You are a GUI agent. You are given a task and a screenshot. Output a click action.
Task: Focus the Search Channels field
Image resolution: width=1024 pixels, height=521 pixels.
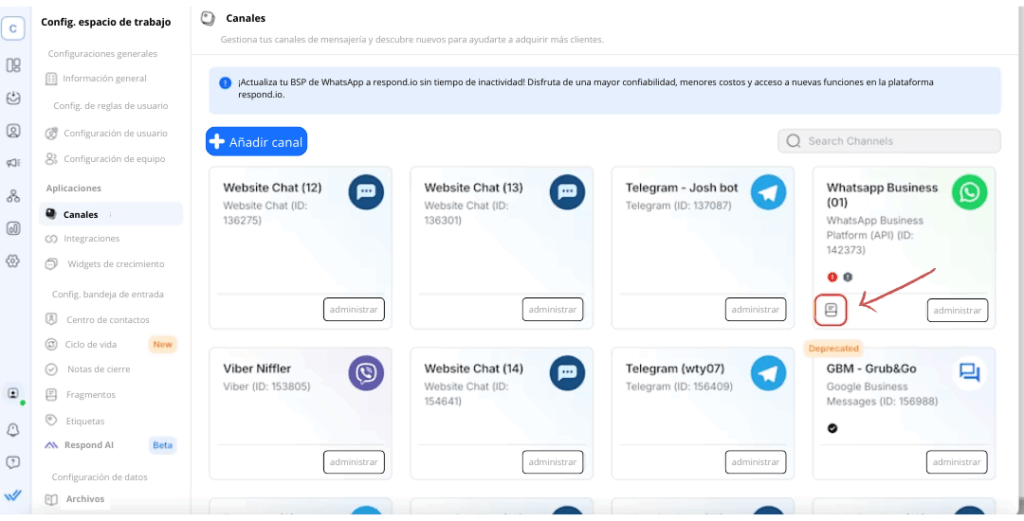(x=889, y=141)
